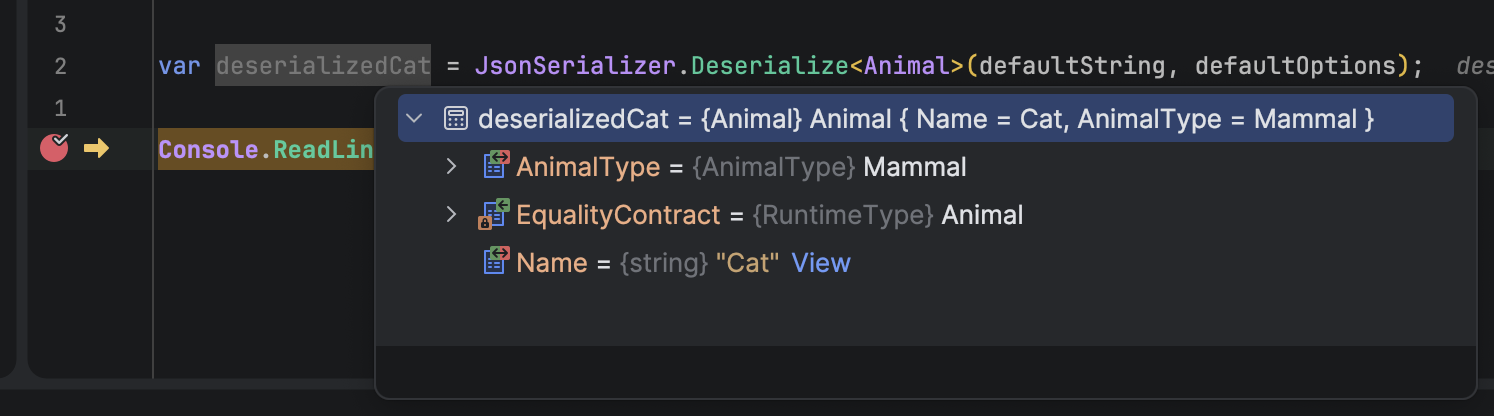1494x416 pixels.
Task: Click line number 3 in the gutter
Action: (x=60, y=24)
